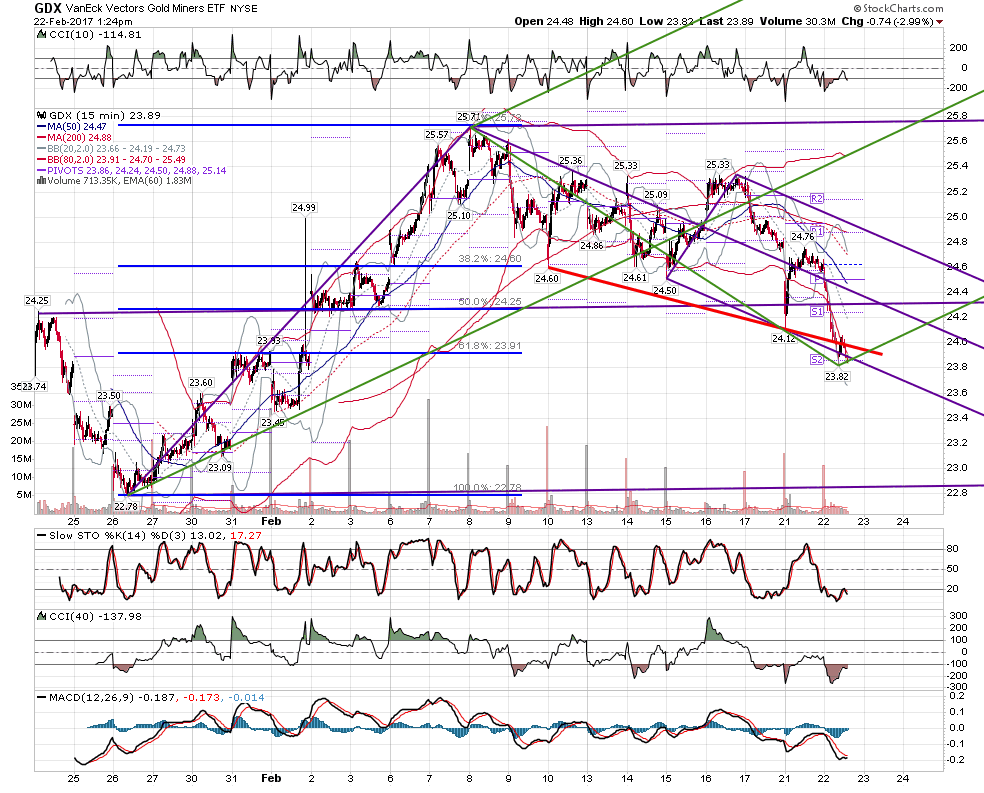
Task: Click the volume bars icon in the legend
Action: click(41, 181)
